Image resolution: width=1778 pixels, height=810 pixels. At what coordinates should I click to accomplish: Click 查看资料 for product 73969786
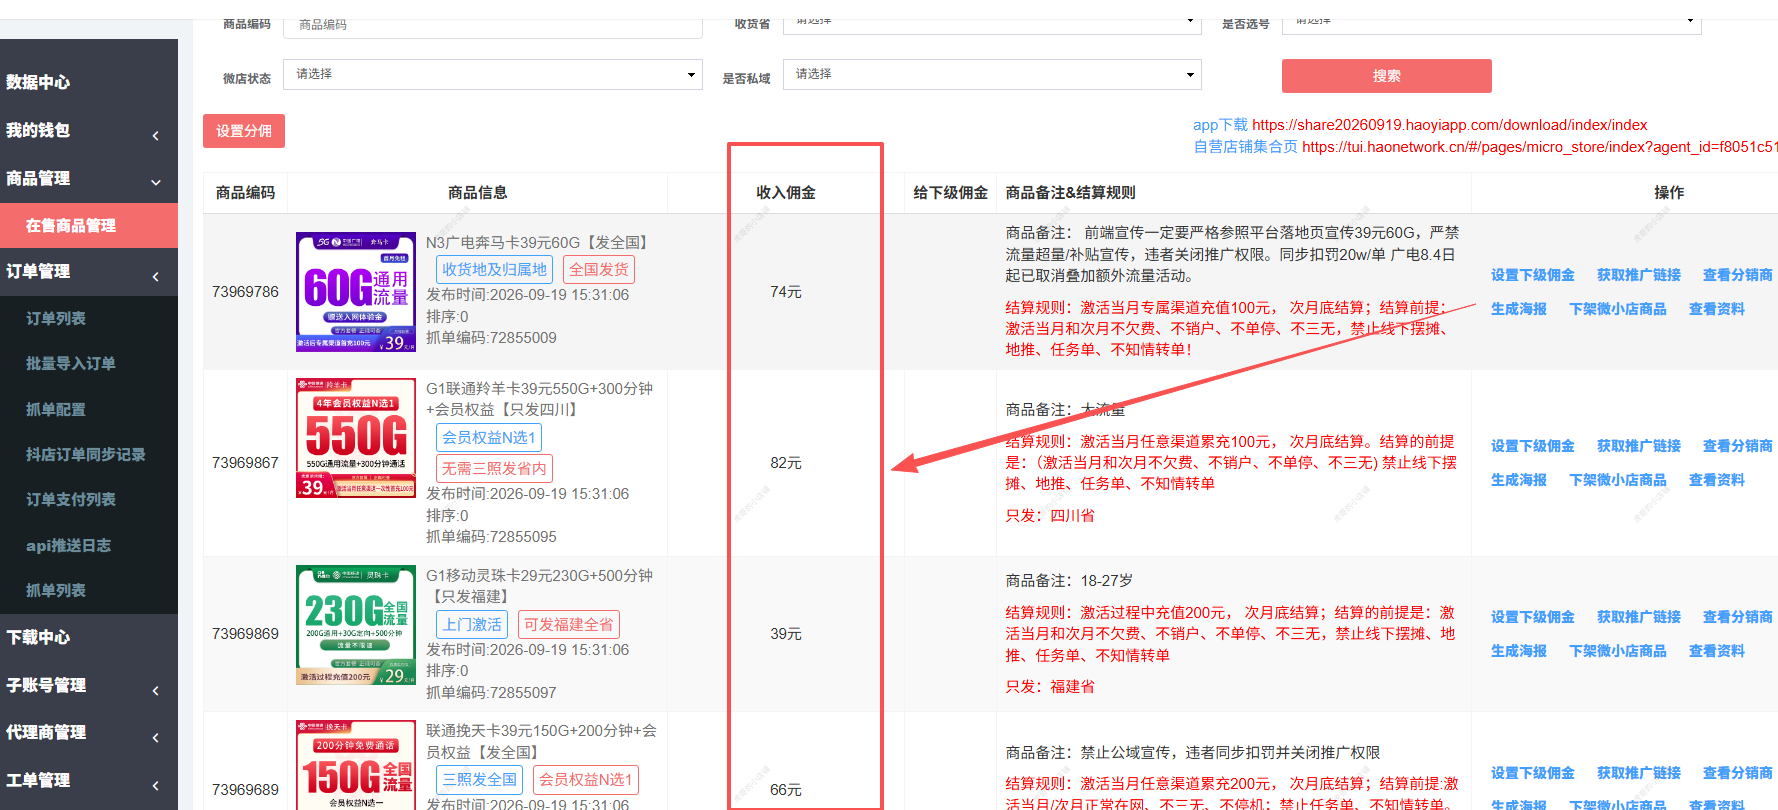tap(1717, 309)
